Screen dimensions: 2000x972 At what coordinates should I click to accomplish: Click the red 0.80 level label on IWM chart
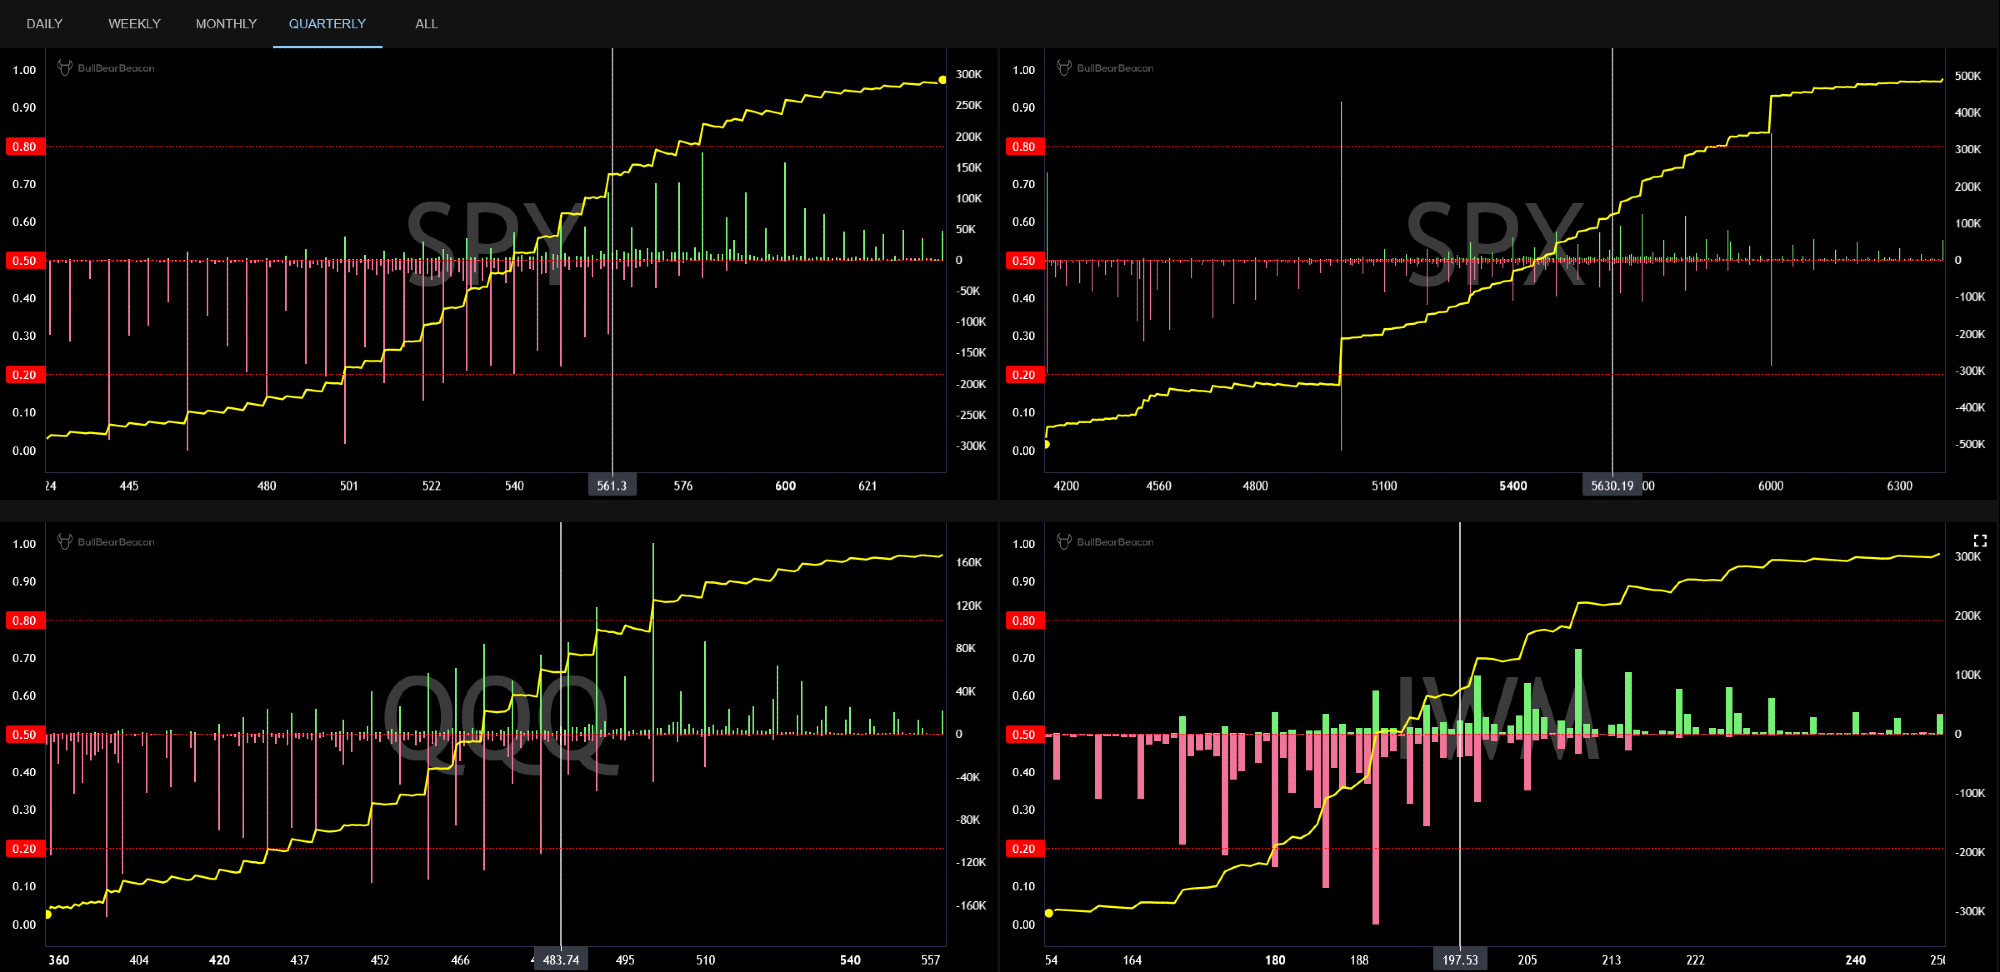(1024, 620)
